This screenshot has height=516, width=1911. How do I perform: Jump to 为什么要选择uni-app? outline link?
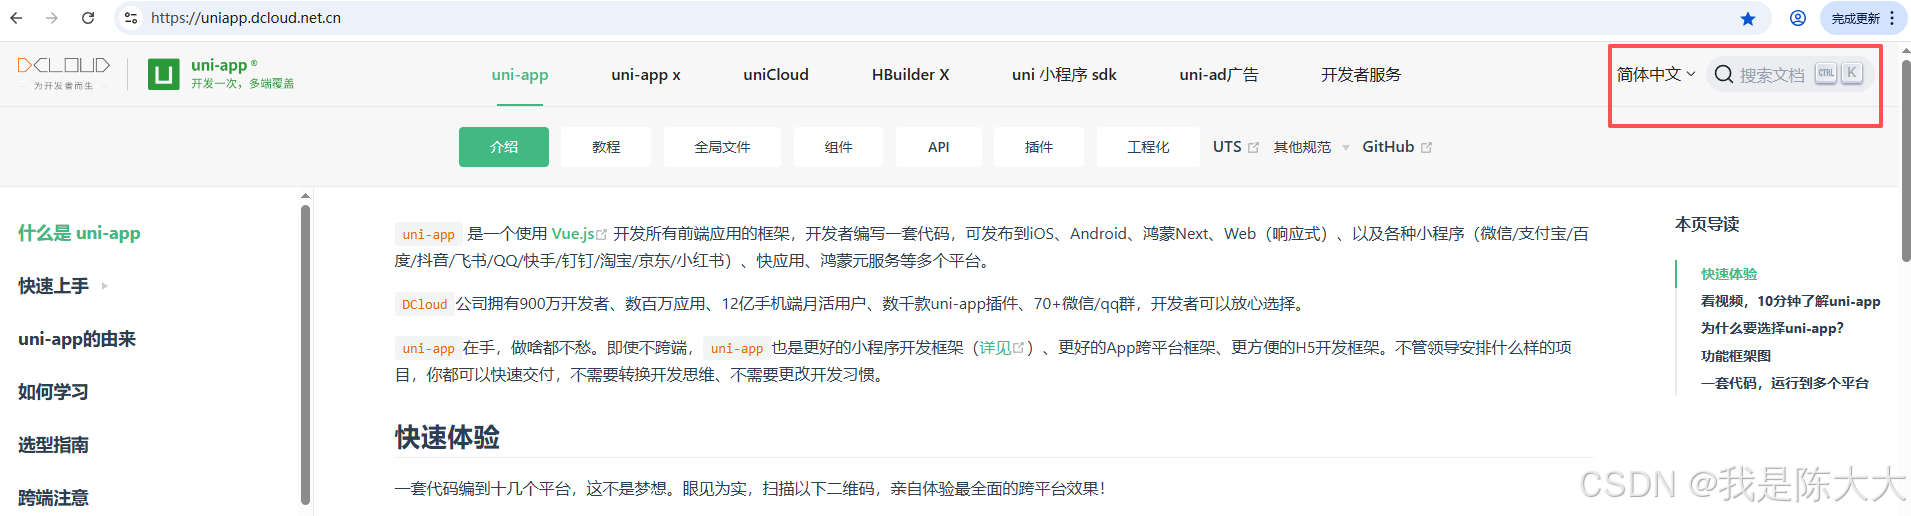click(x=1772, y=328)
